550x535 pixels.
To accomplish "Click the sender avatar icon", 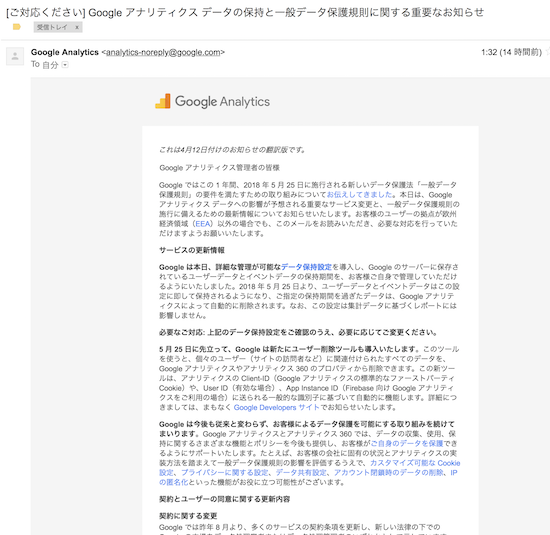I will click(x=15, y=56).
